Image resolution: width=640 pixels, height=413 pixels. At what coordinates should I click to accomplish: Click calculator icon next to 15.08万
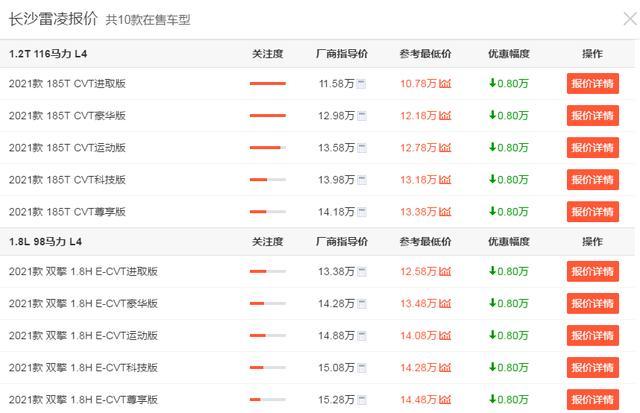(x=361, y=367)
